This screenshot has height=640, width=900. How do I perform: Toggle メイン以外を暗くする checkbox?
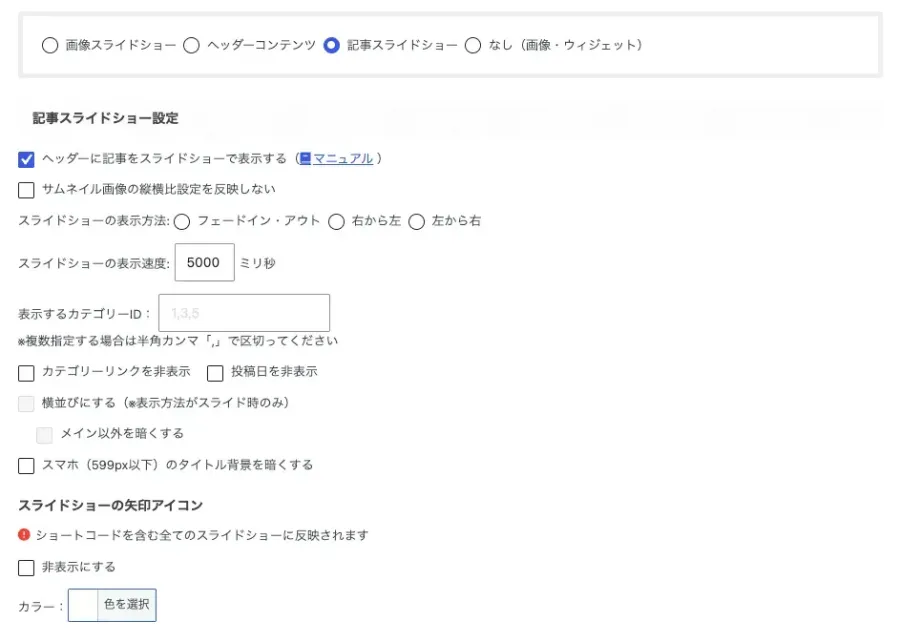[44, 435]
